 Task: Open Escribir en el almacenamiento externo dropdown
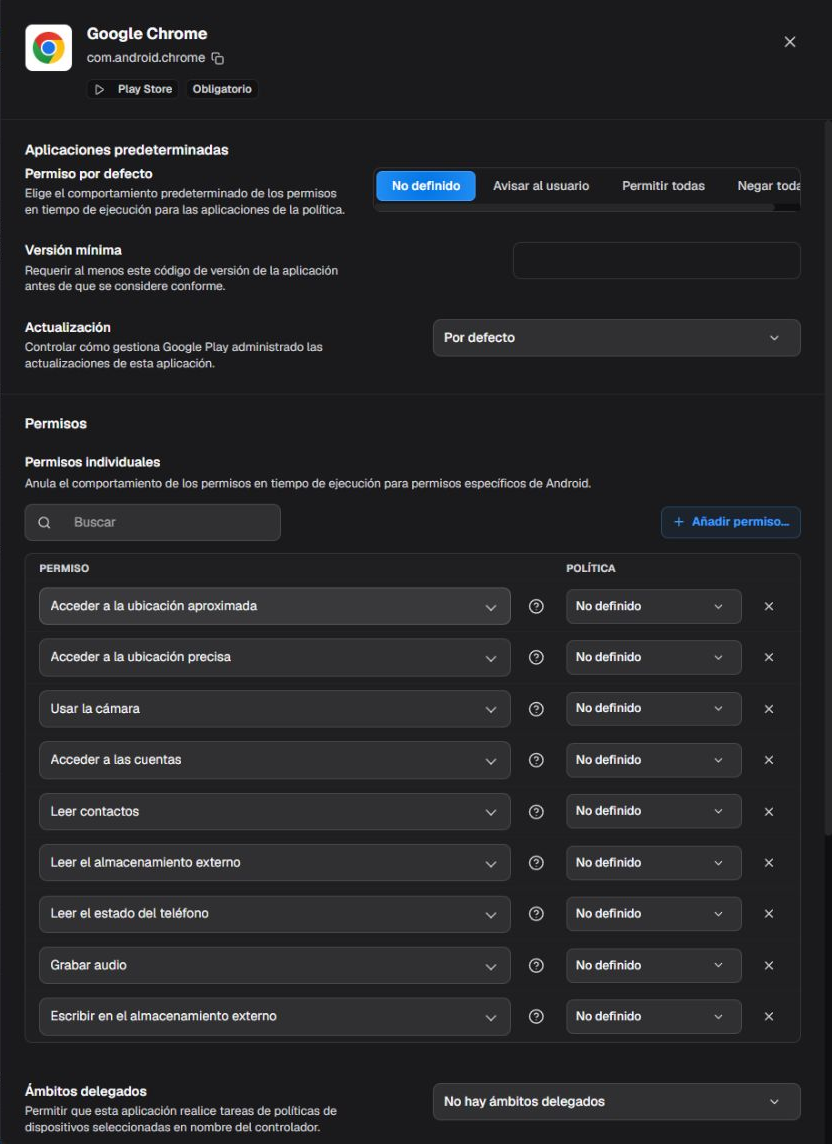[x=274, y=1016]
